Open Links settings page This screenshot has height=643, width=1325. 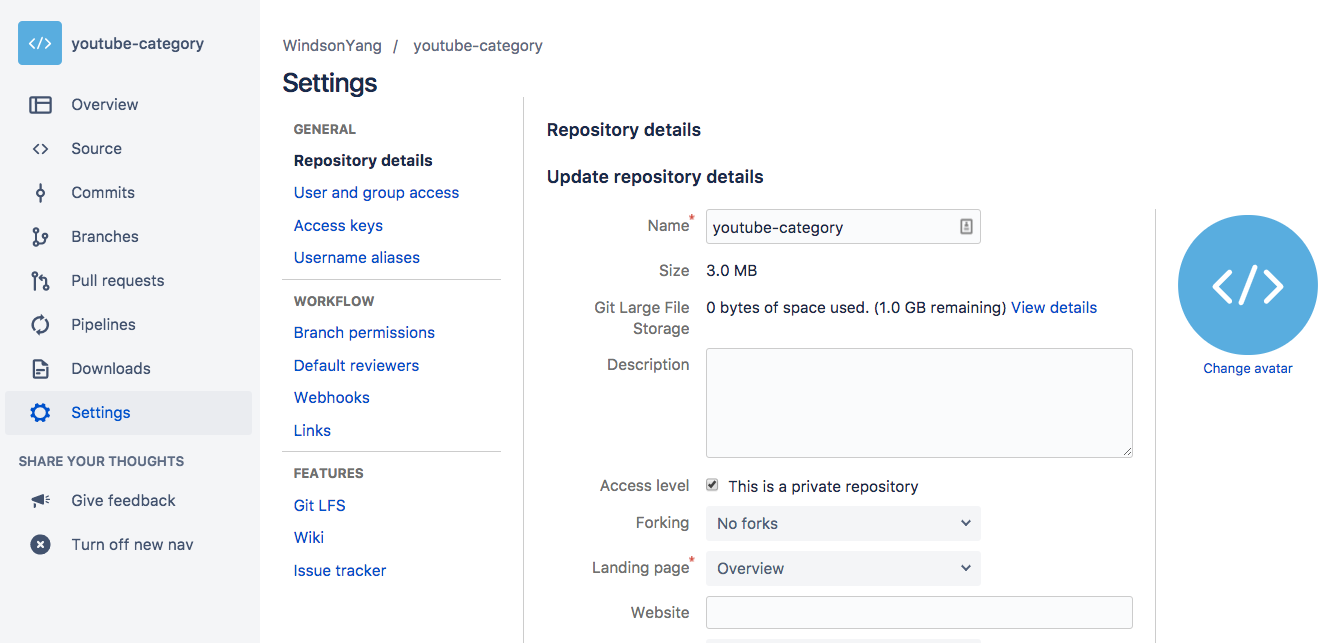click(312, 431)
